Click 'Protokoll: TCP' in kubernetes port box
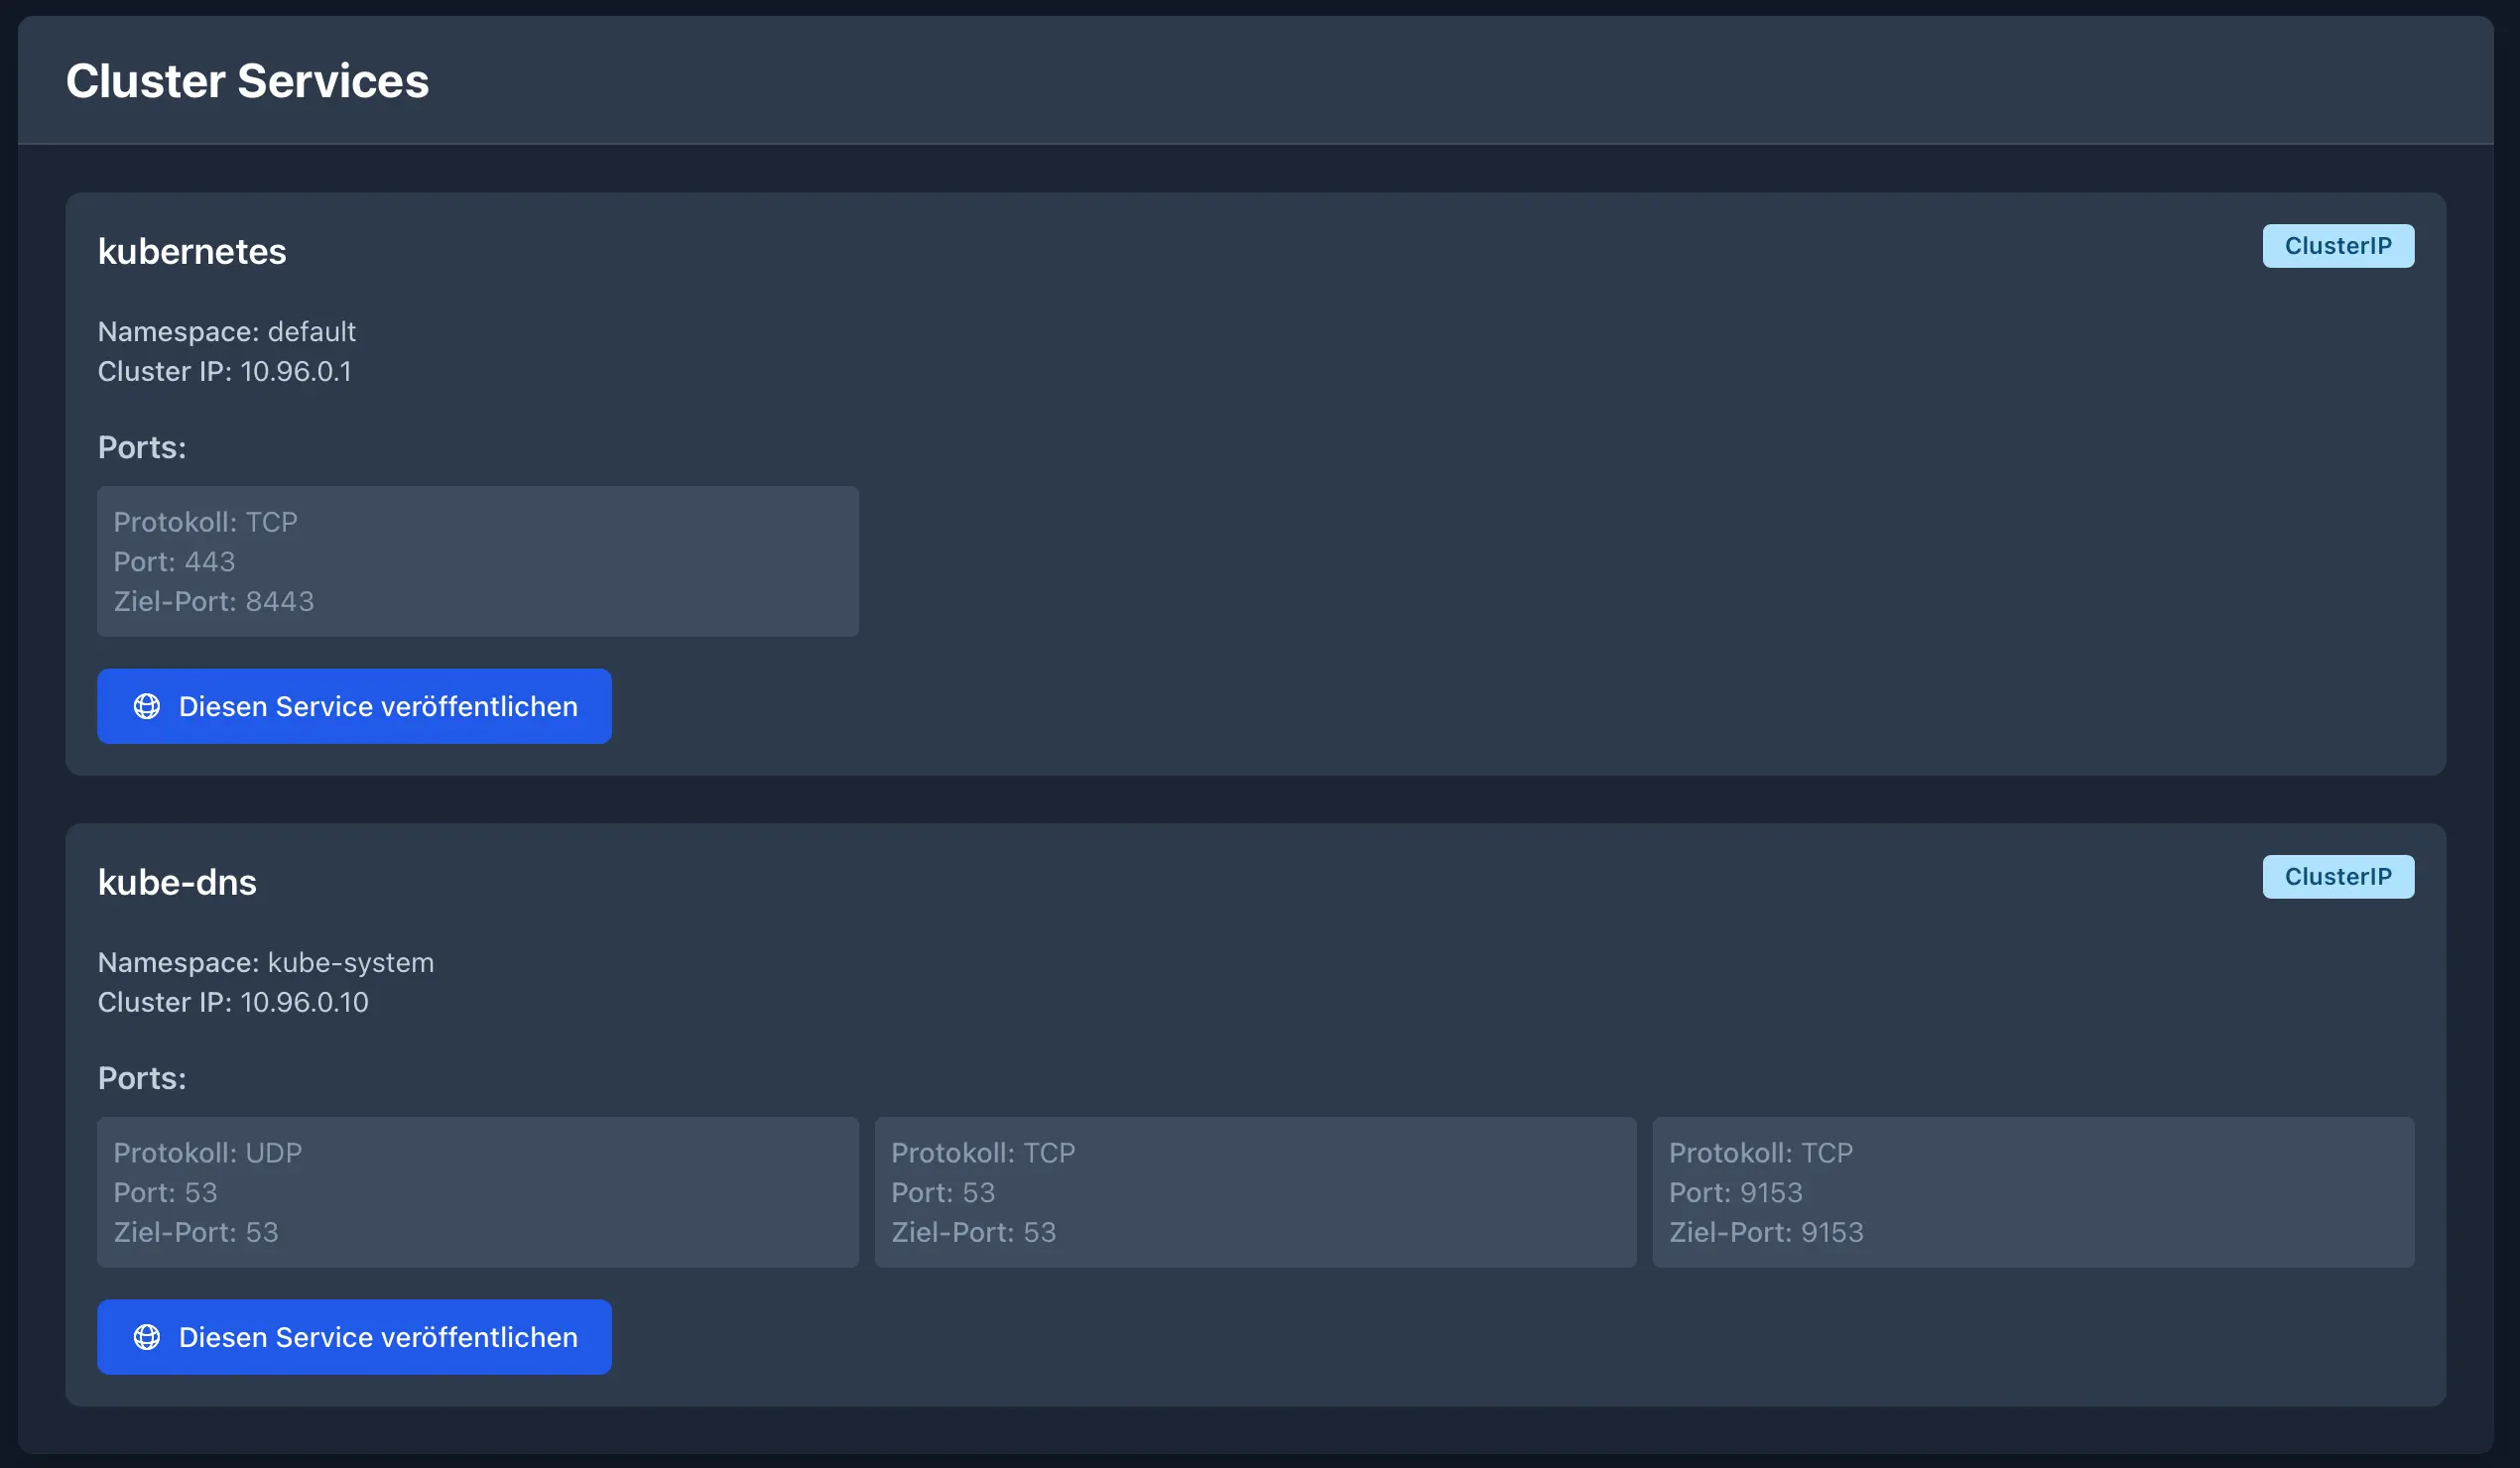The width and height of the screenshot is (2520, 1468). point(205,522)
